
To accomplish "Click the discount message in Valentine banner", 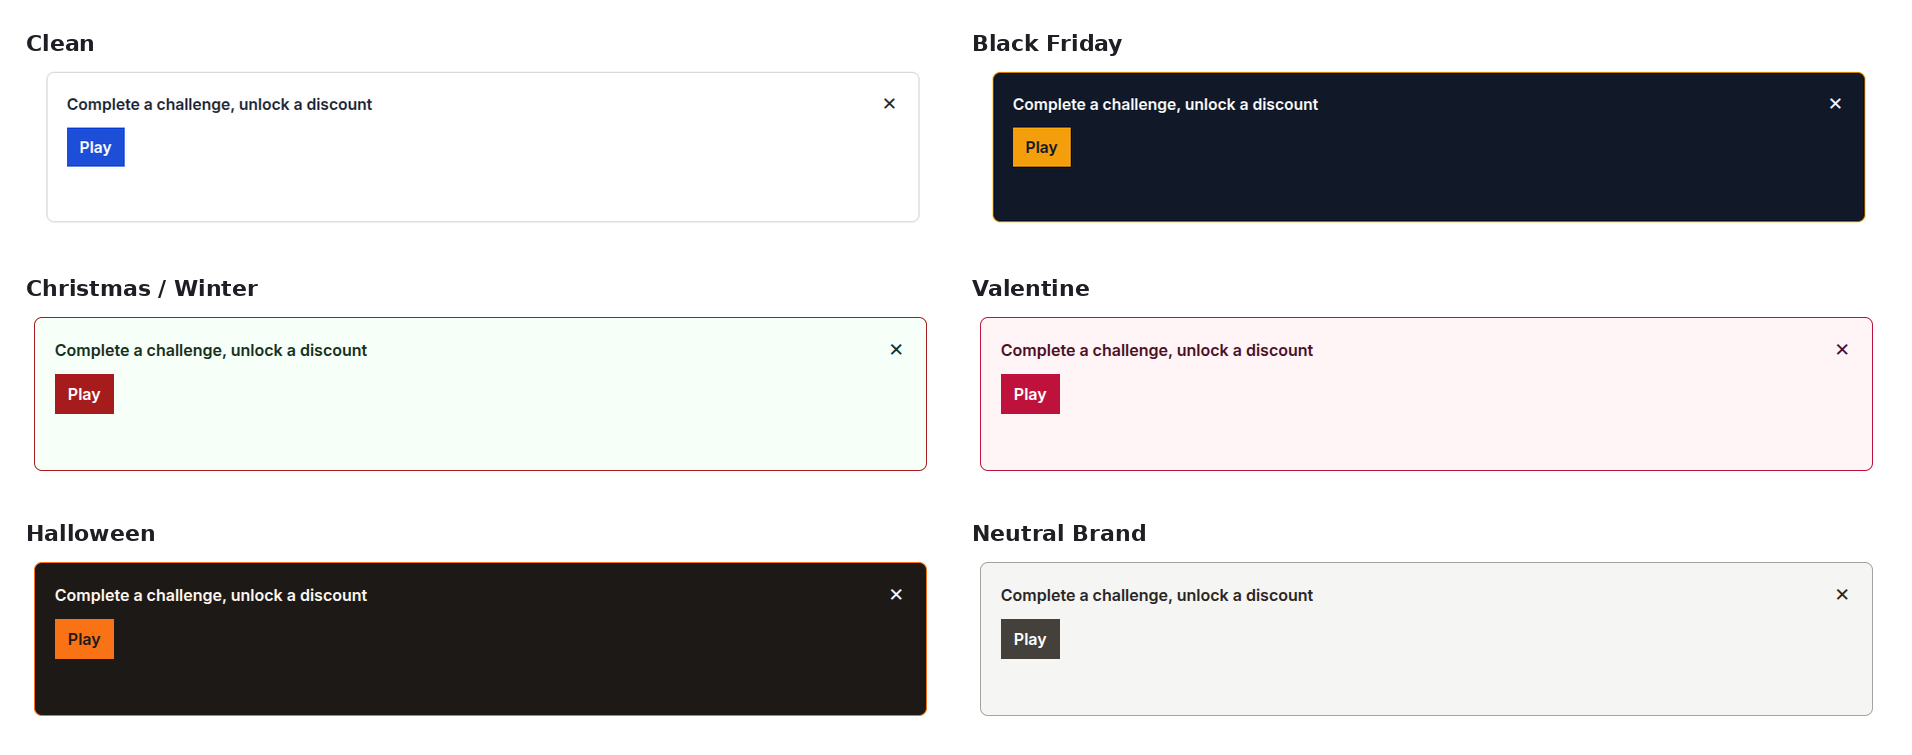I will point(1157,350).
